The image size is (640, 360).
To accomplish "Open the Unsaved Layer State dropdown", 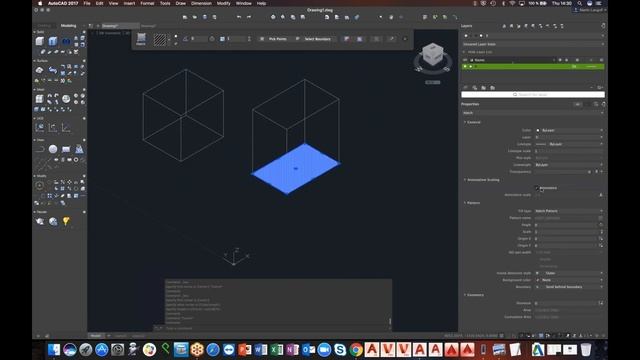I will tap(533, 44).
